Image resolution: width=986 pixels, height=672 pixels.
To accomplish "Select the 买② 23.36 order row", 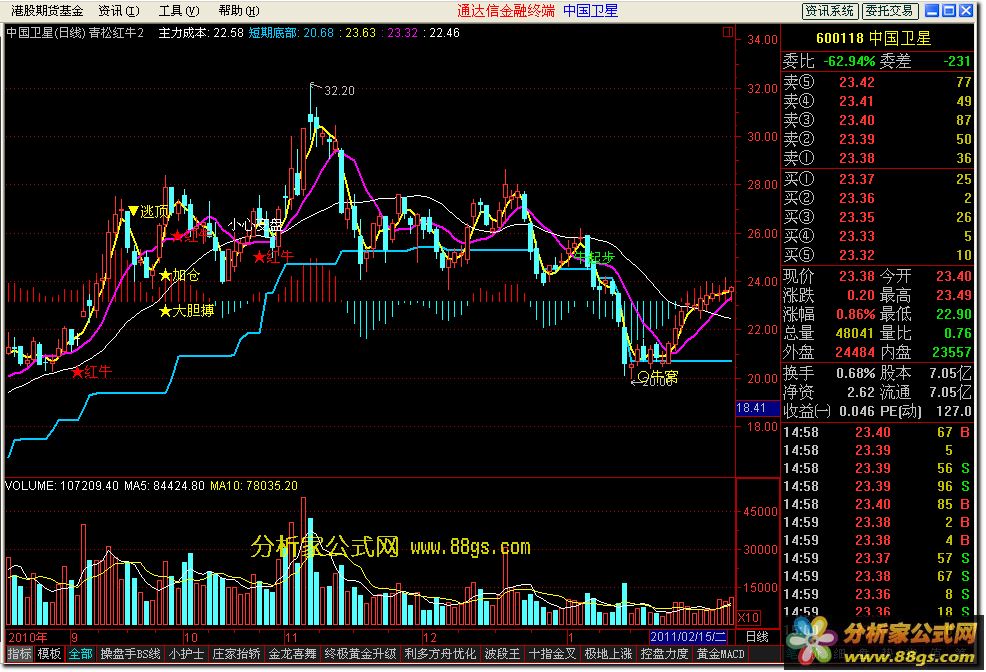I will [x=877, y=198].
